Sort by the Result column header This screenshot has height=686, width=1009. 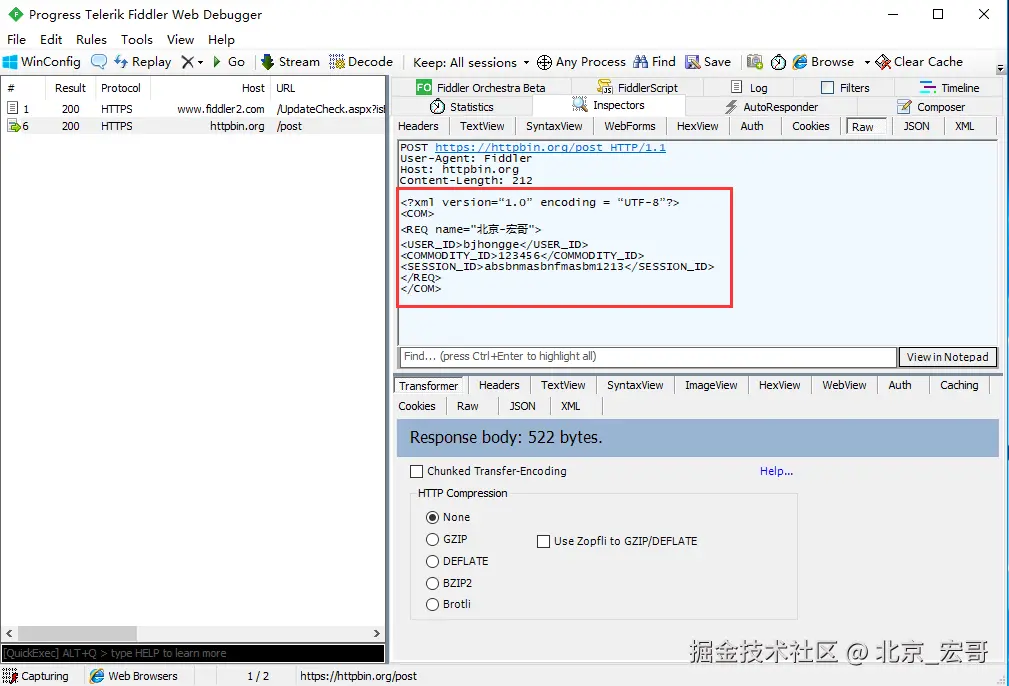coord(70,88)
